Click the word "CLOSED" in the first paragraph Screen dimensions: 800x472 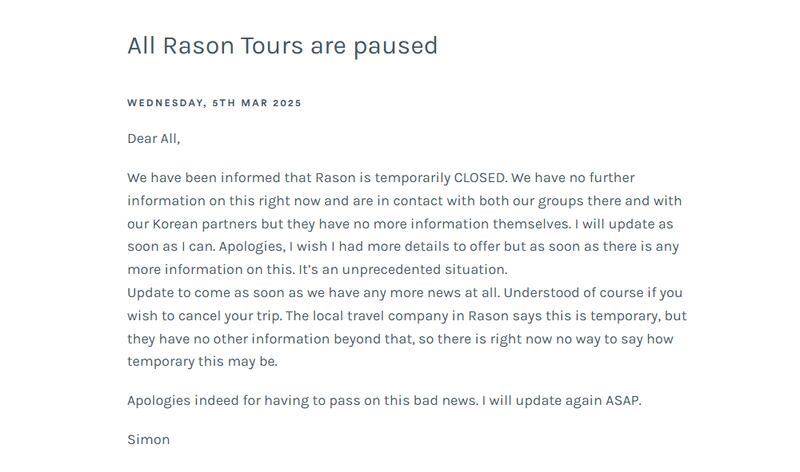click(480, 178)
